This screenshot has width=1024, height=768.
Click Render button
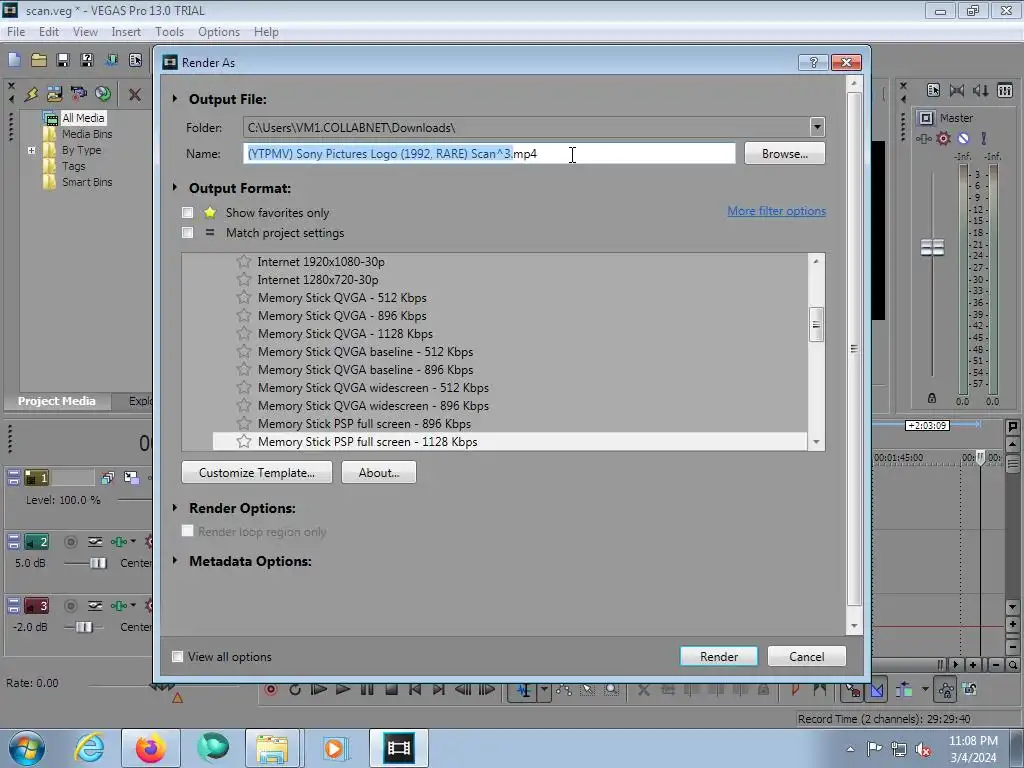click(718, 656)
